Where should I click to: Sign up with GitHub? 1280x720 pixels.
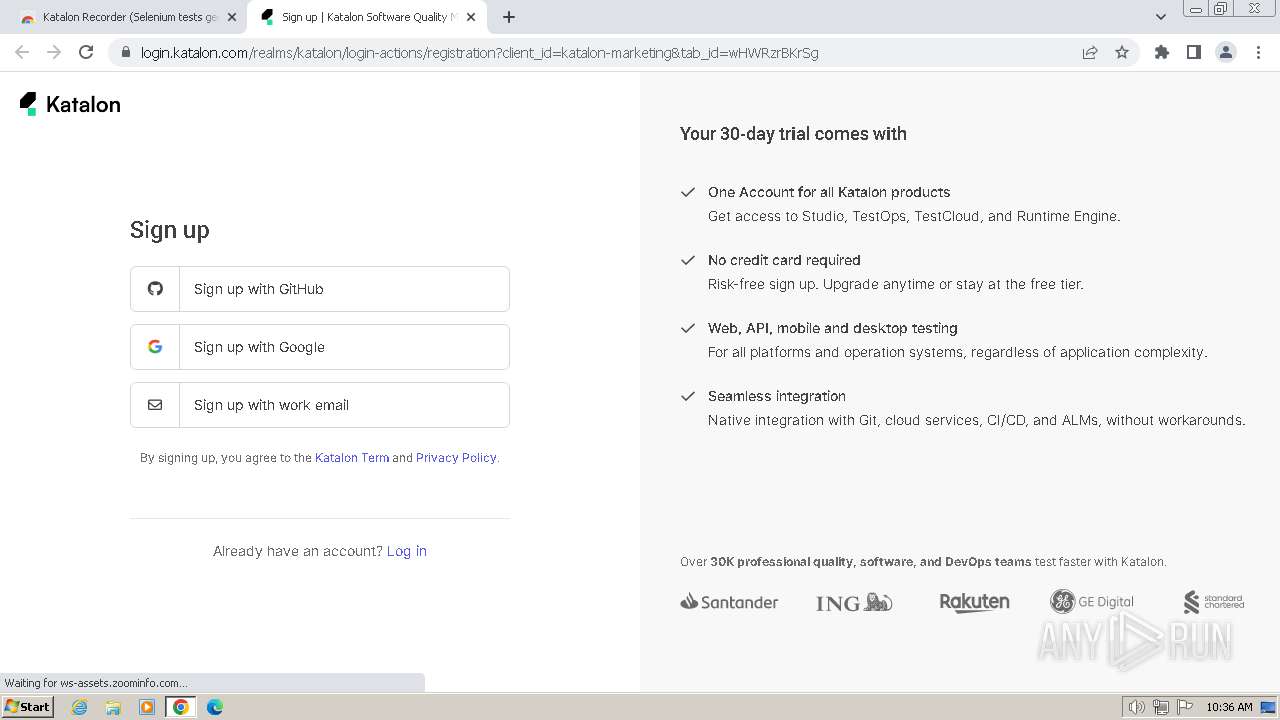[x=320, y=289]
